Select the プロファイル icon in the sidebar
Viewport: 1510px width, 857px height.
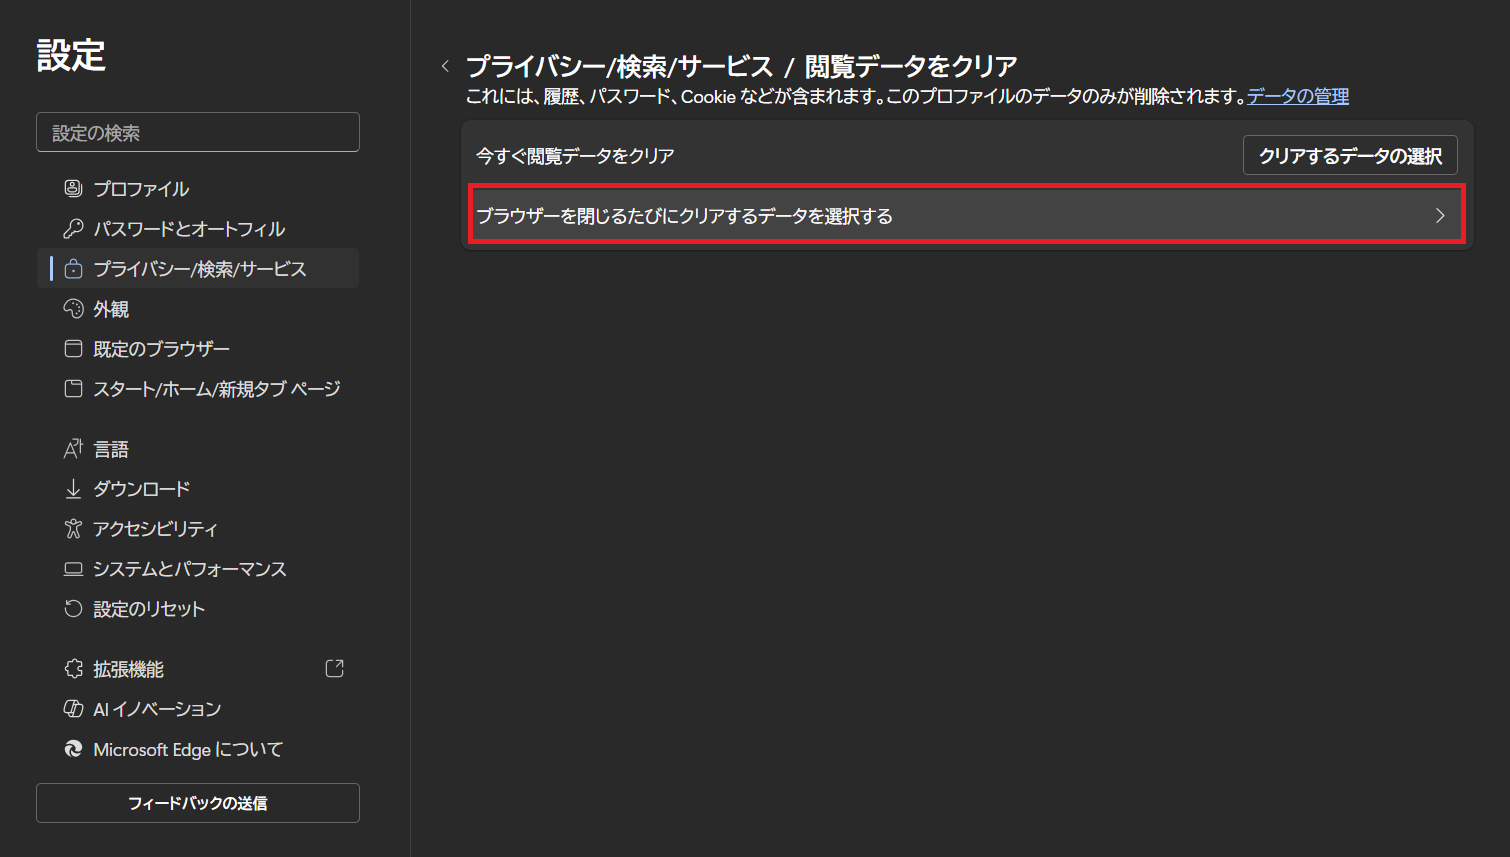(x=74, y=188)
